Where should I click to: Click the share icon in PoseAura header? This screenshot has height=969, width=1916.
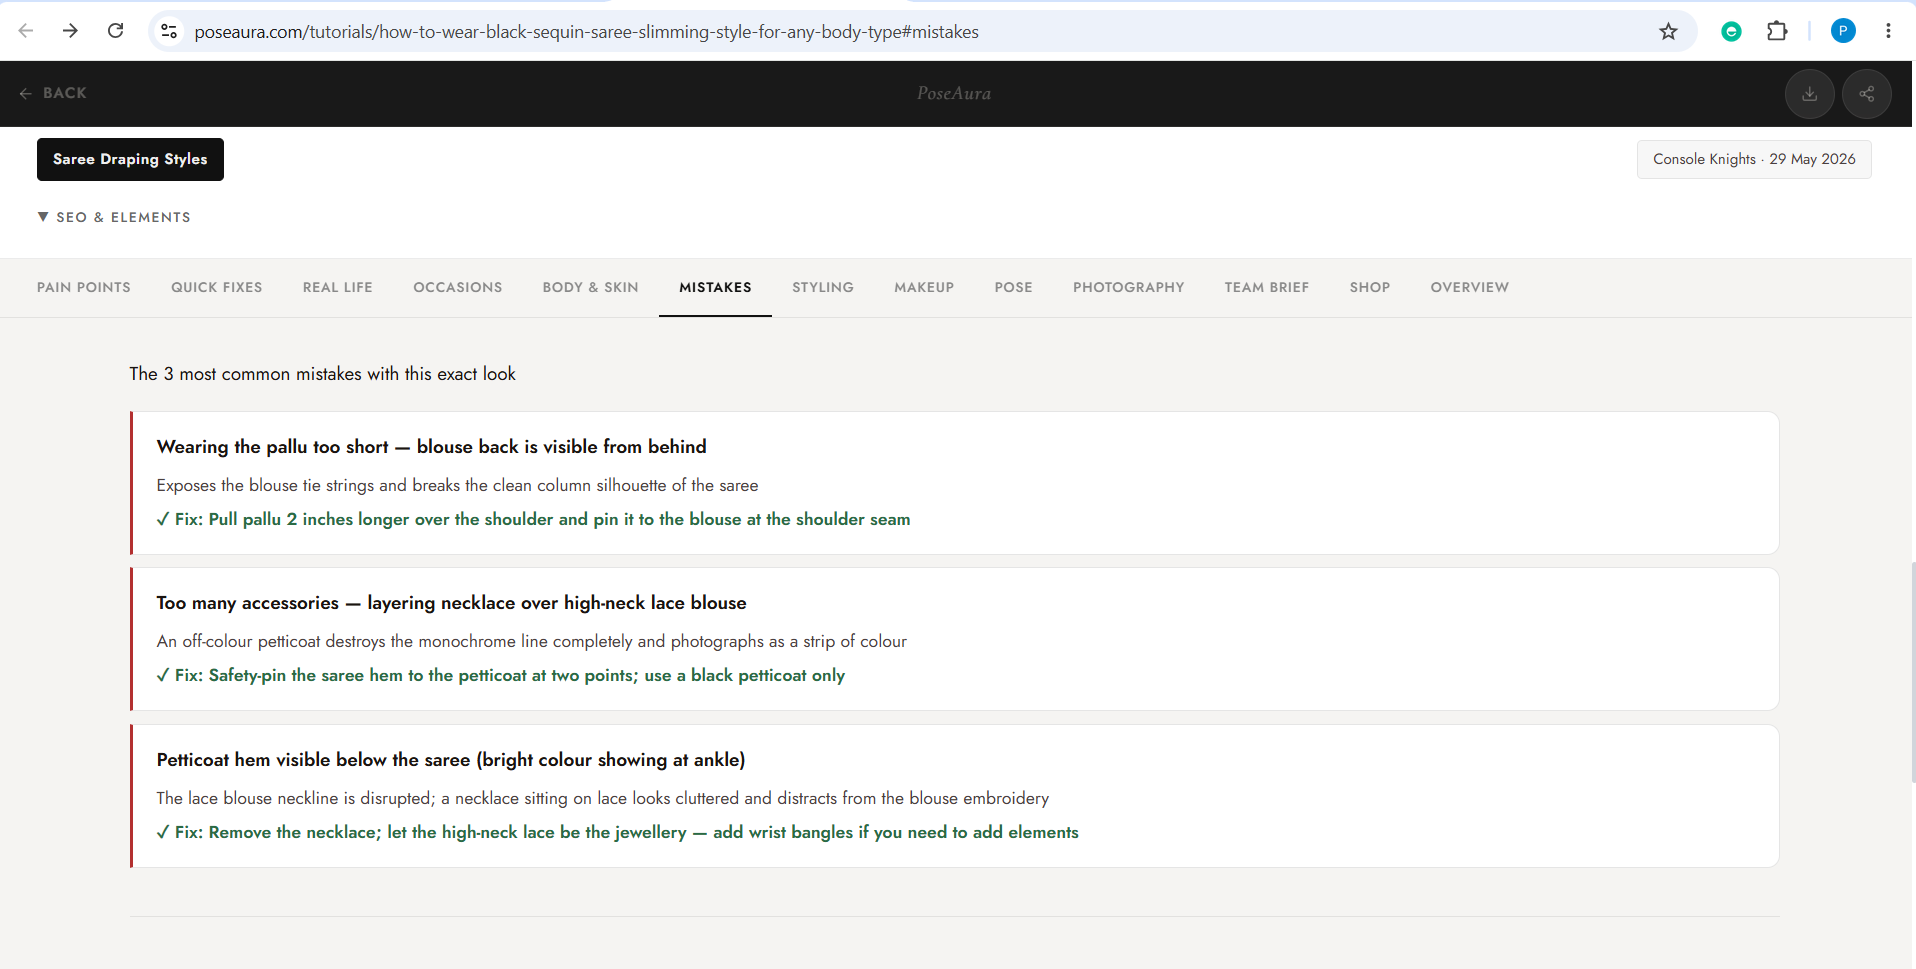point(1866,94)
